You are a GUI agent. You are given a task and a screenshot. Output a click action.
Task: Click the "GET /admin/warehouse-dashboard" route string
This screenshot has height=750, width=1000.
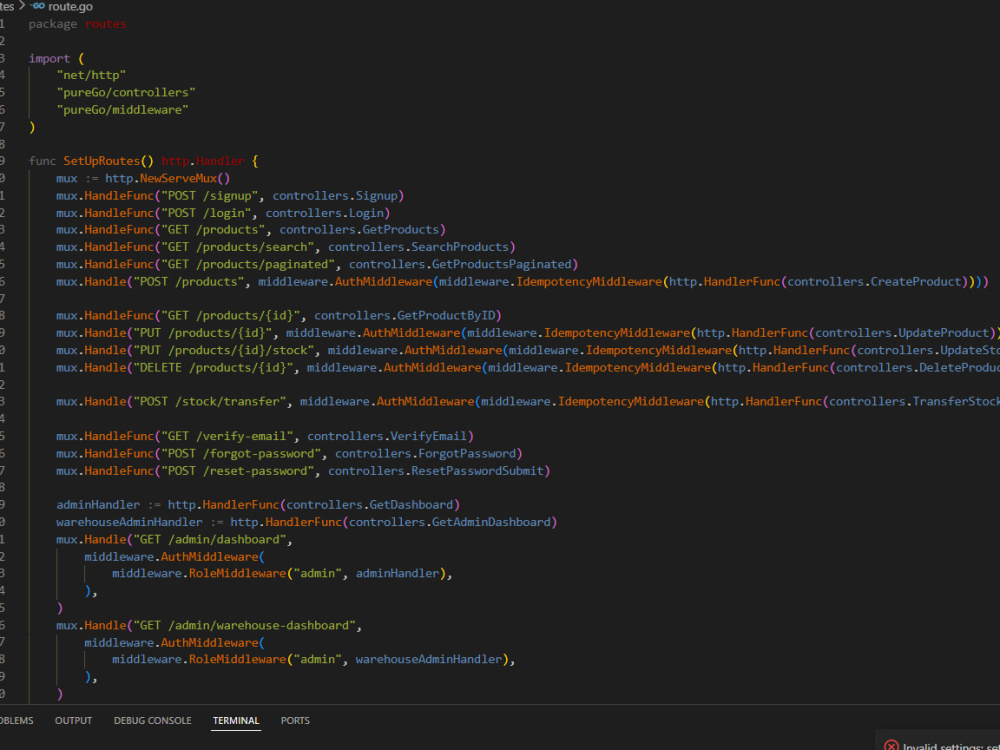pos(244,626)
